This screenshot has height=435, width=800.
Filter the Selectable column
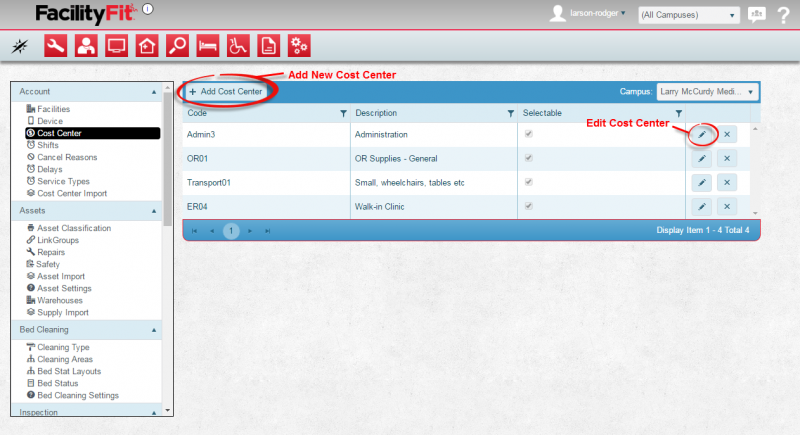pos(679,113)
